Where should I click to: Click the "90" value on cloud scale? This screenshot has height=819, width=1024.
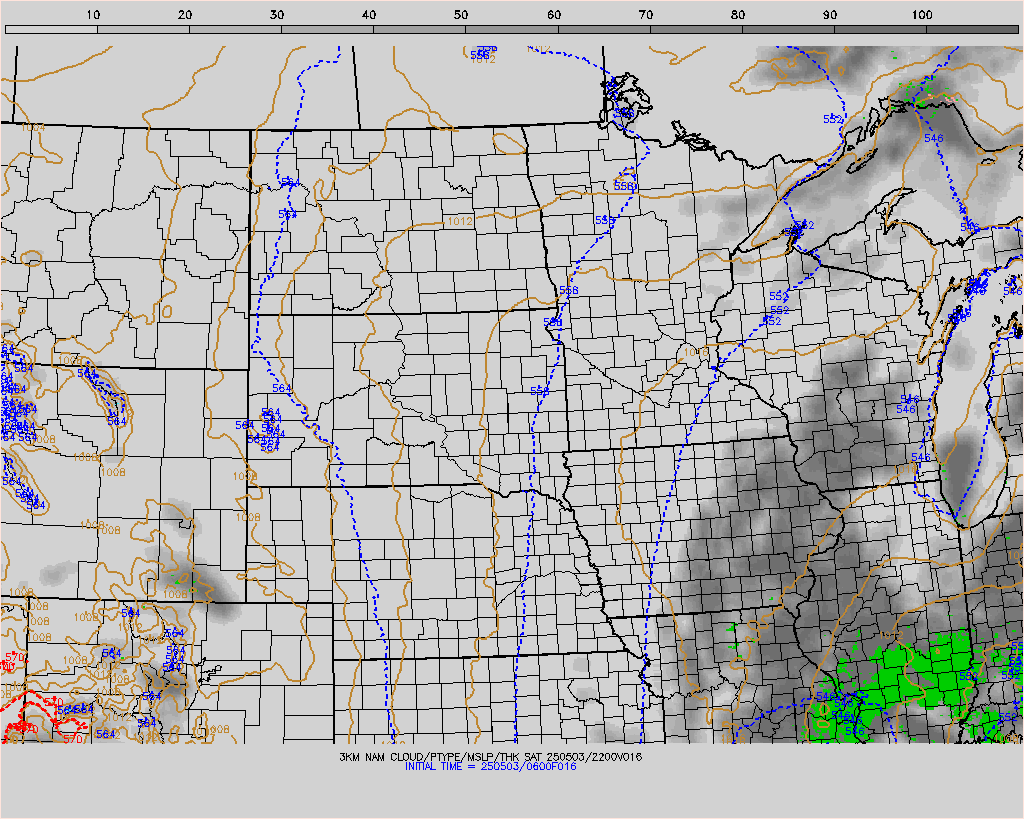point(830,14)
